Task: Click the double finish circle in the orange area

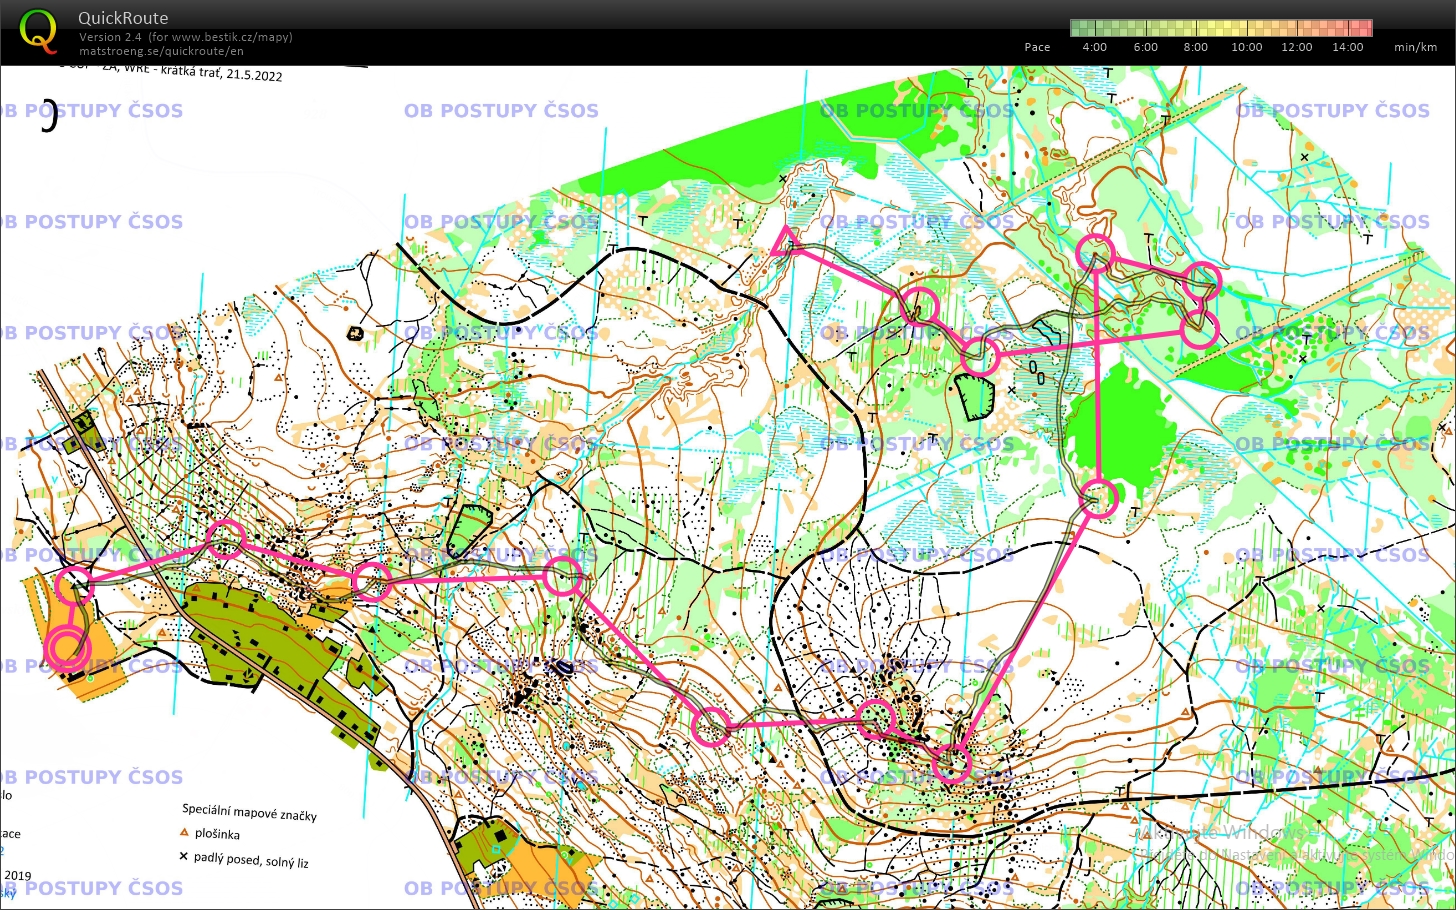Action: (x=68, y=648)
